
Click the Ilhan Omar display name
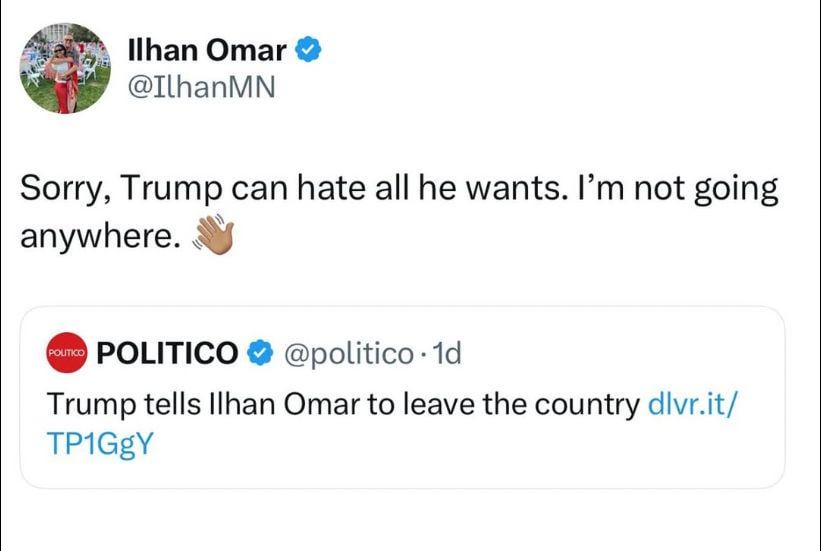208,49
